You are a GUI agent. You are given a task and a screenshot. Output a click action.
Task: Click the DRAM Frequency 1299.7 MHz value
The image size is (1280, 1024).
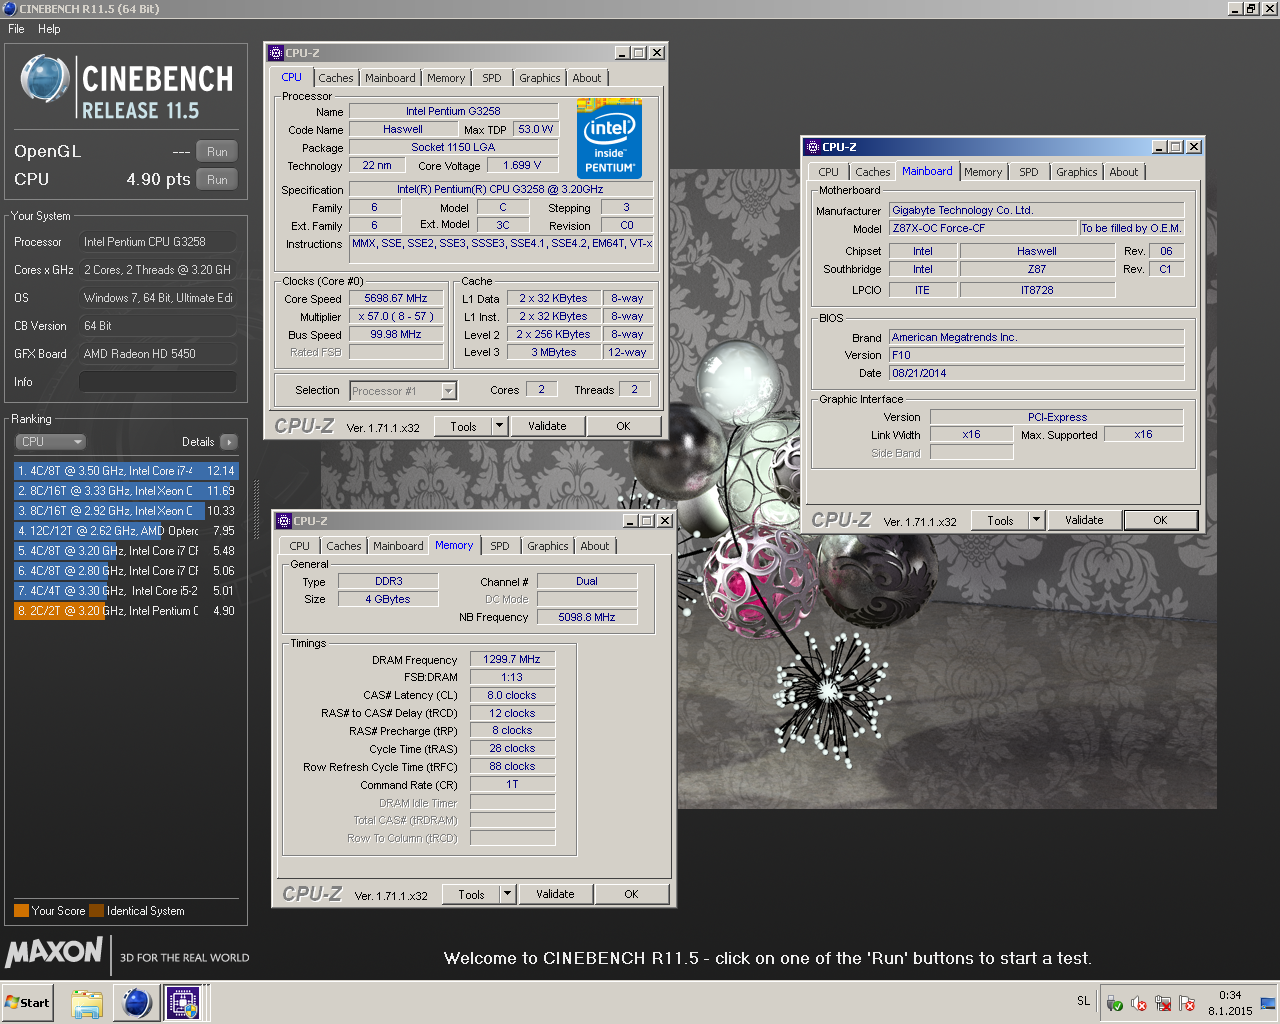click(x=512, y=659)
